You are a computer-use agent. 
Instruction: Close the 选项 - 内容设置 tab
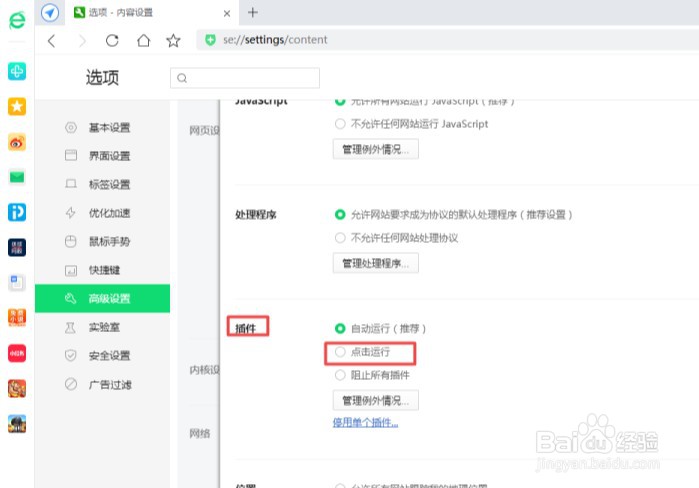[227, 14]
